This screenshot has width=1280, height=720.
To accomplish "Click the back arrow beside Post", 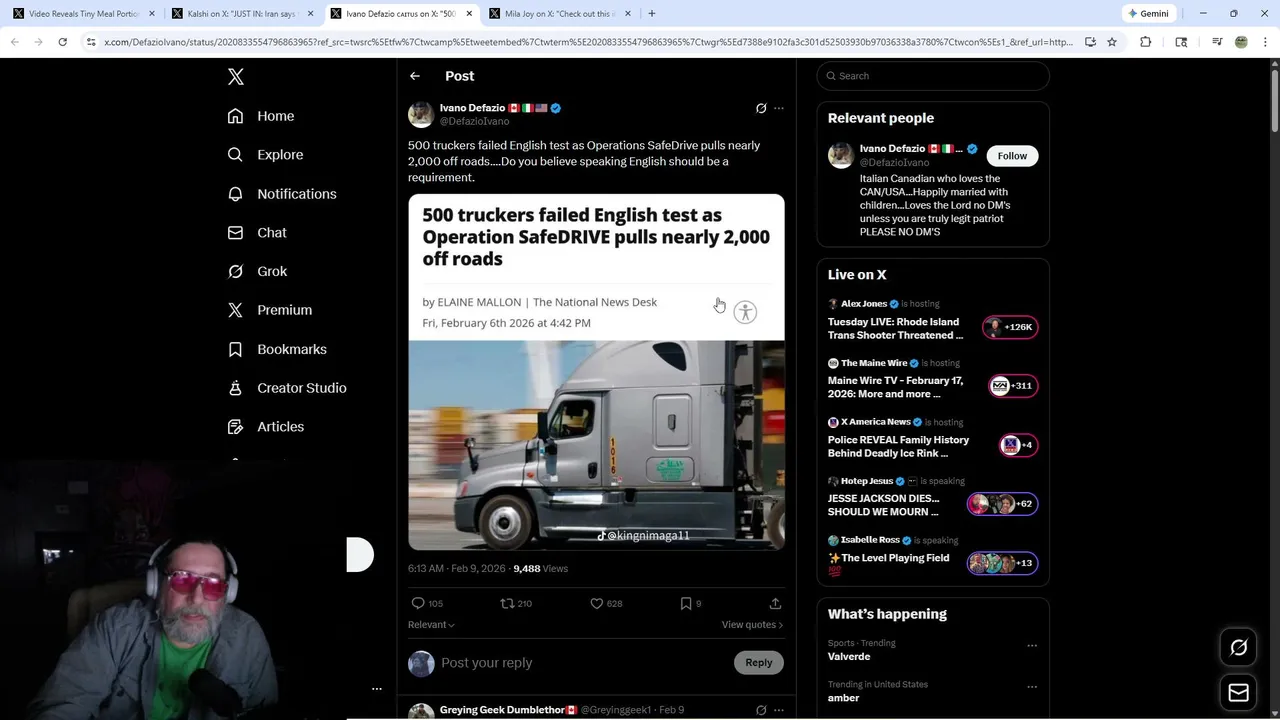I will [x=415, y=76].
